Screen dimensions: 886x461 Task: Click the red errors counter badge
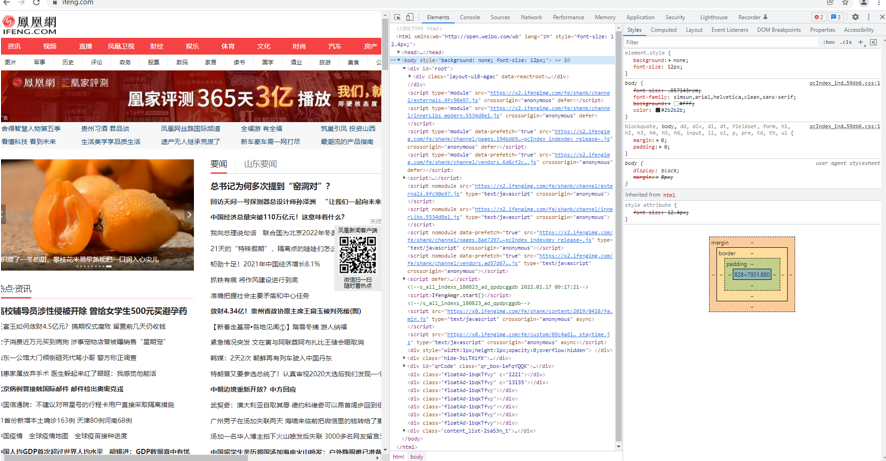click(x=818, y=18)
